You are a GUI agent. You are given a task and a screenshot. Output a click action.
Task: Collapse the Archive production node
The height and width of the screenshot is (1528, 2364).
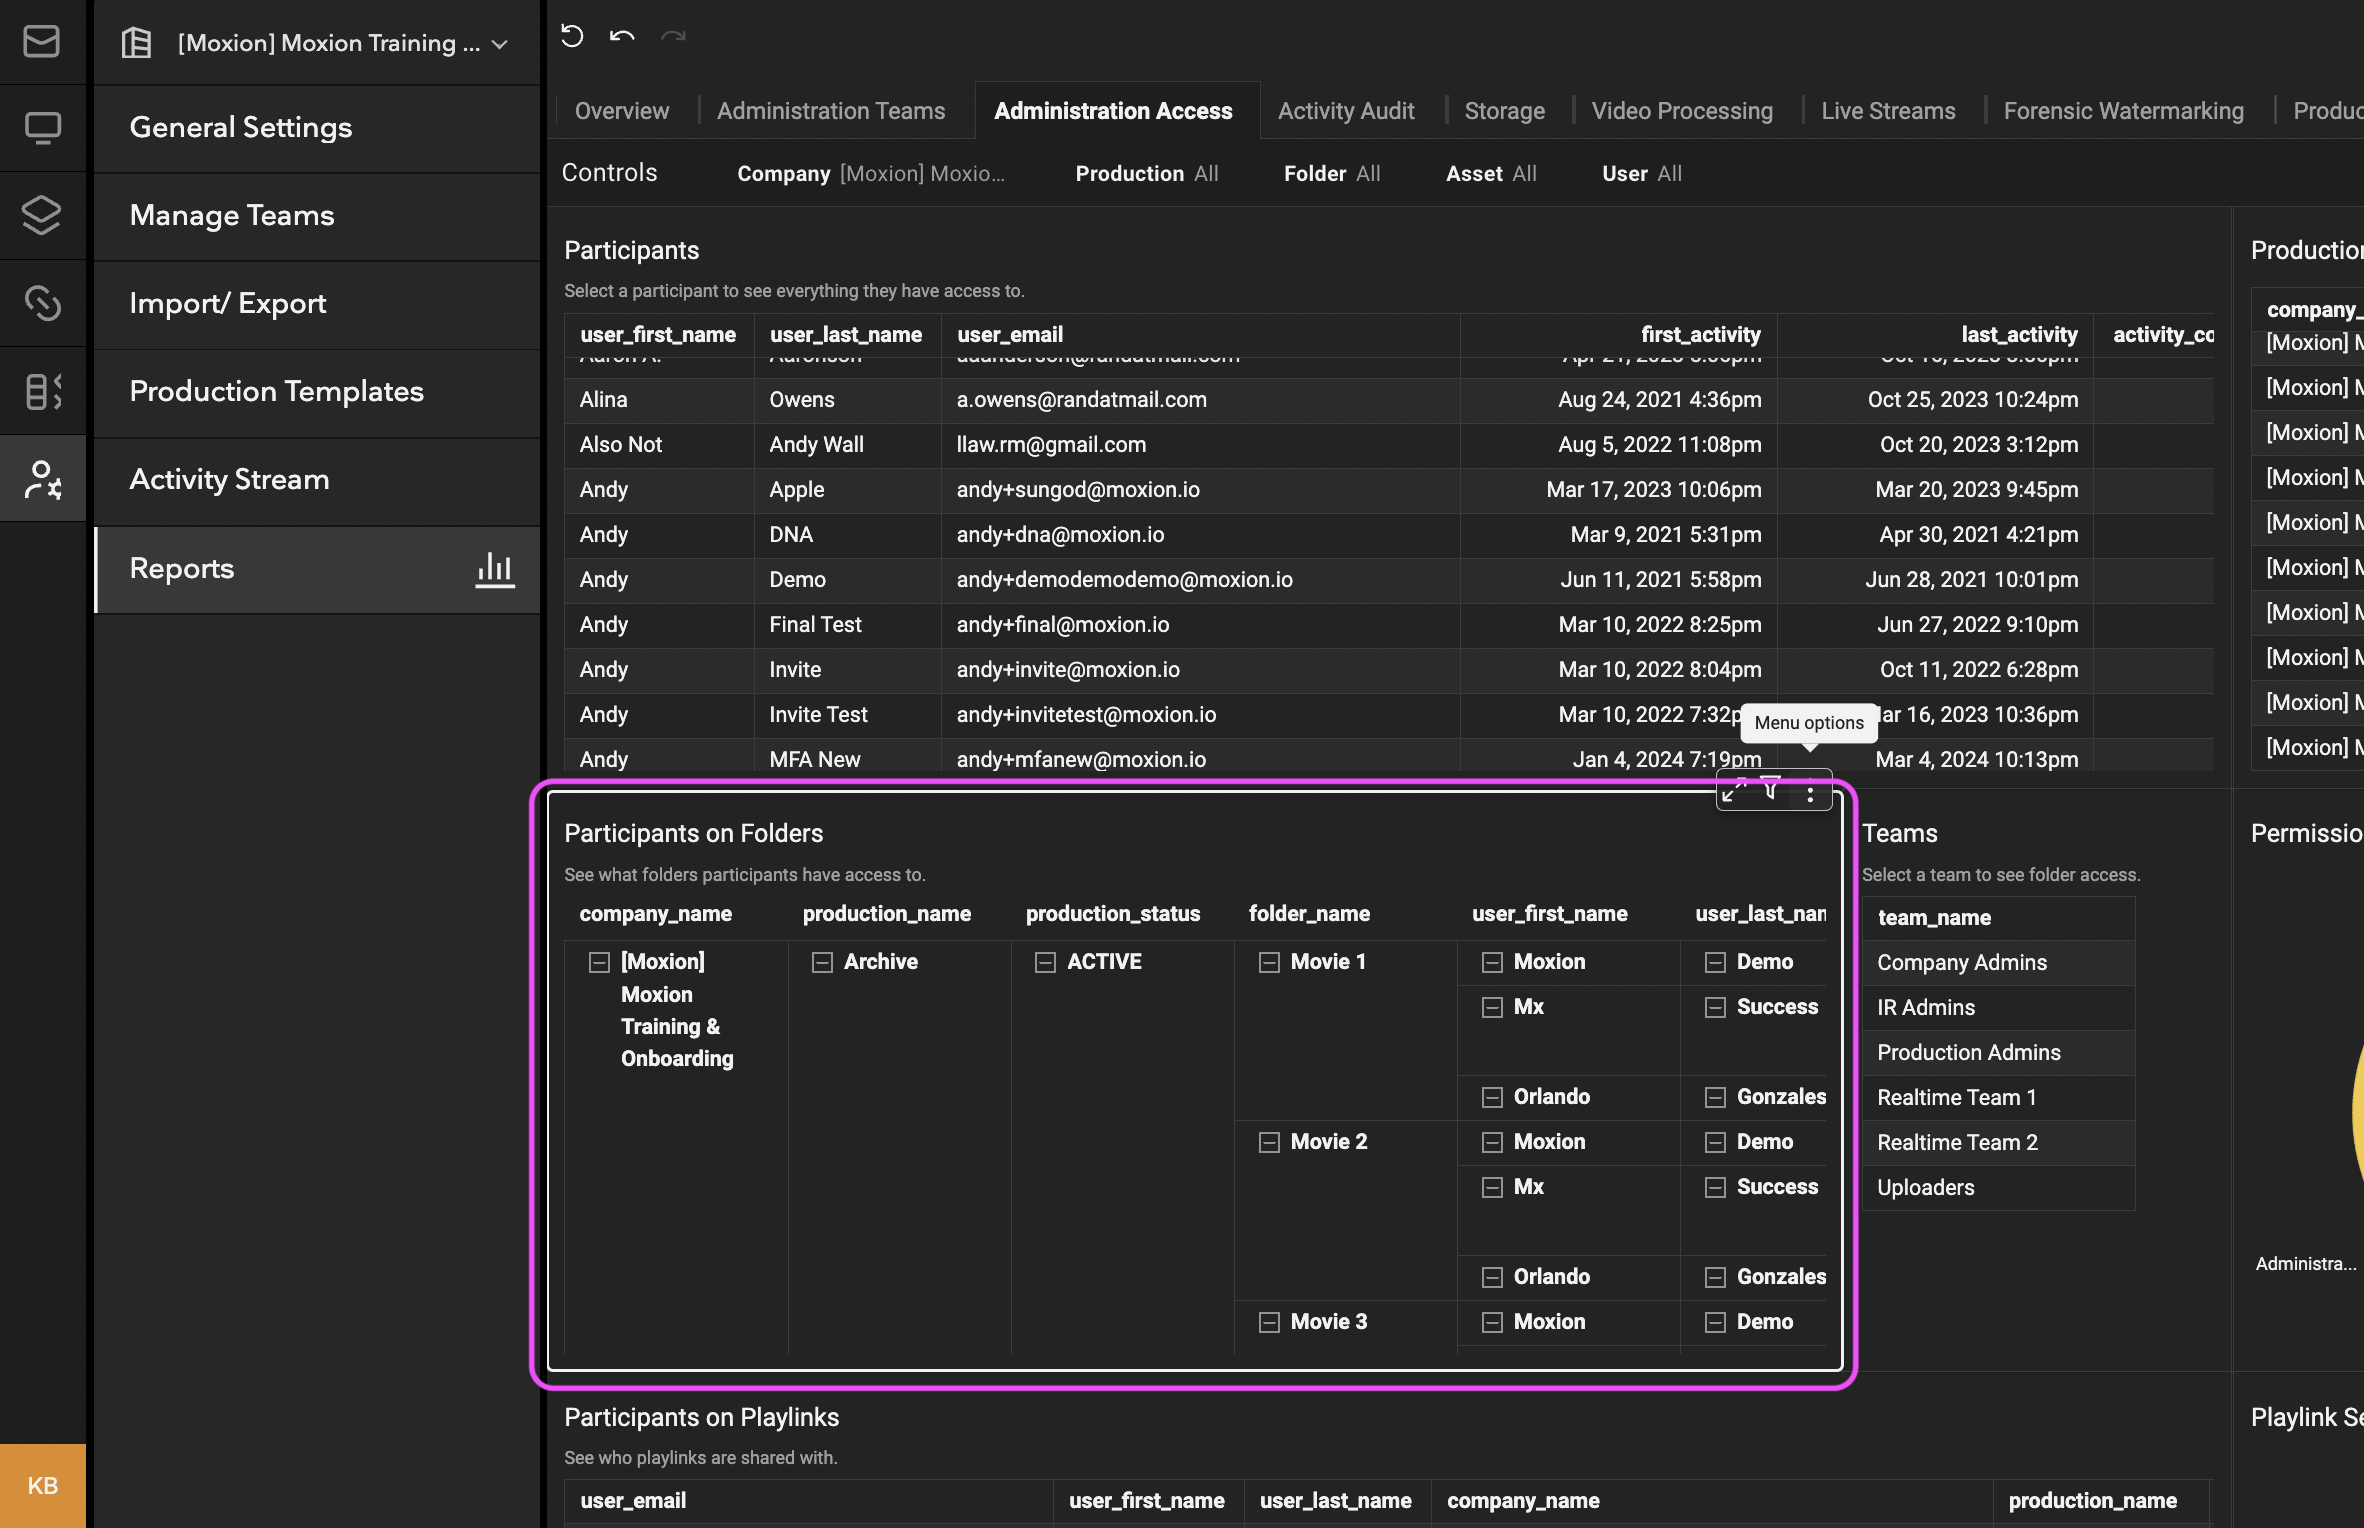[821, 961]
